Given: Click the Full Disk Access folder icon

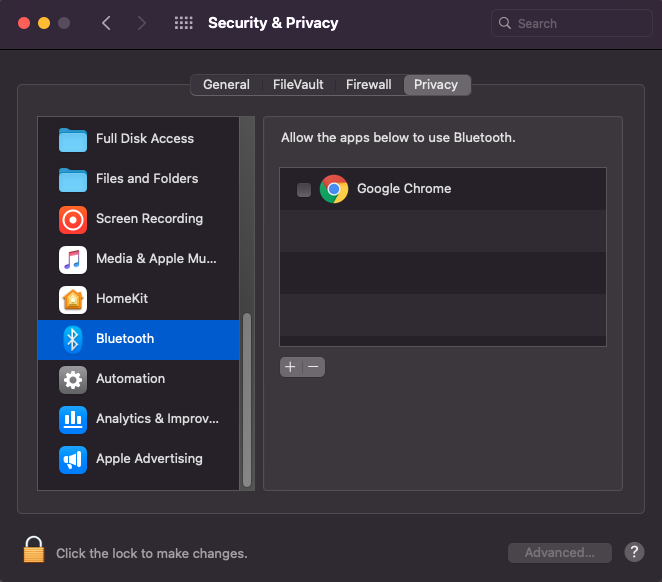Looking at the screenshot, I should pyautogui.click(x=73, y=140).
